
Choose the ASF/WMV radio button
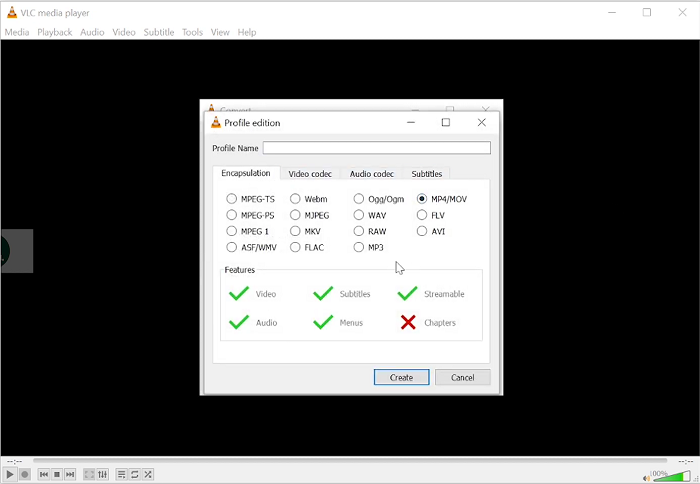point(231,247)
